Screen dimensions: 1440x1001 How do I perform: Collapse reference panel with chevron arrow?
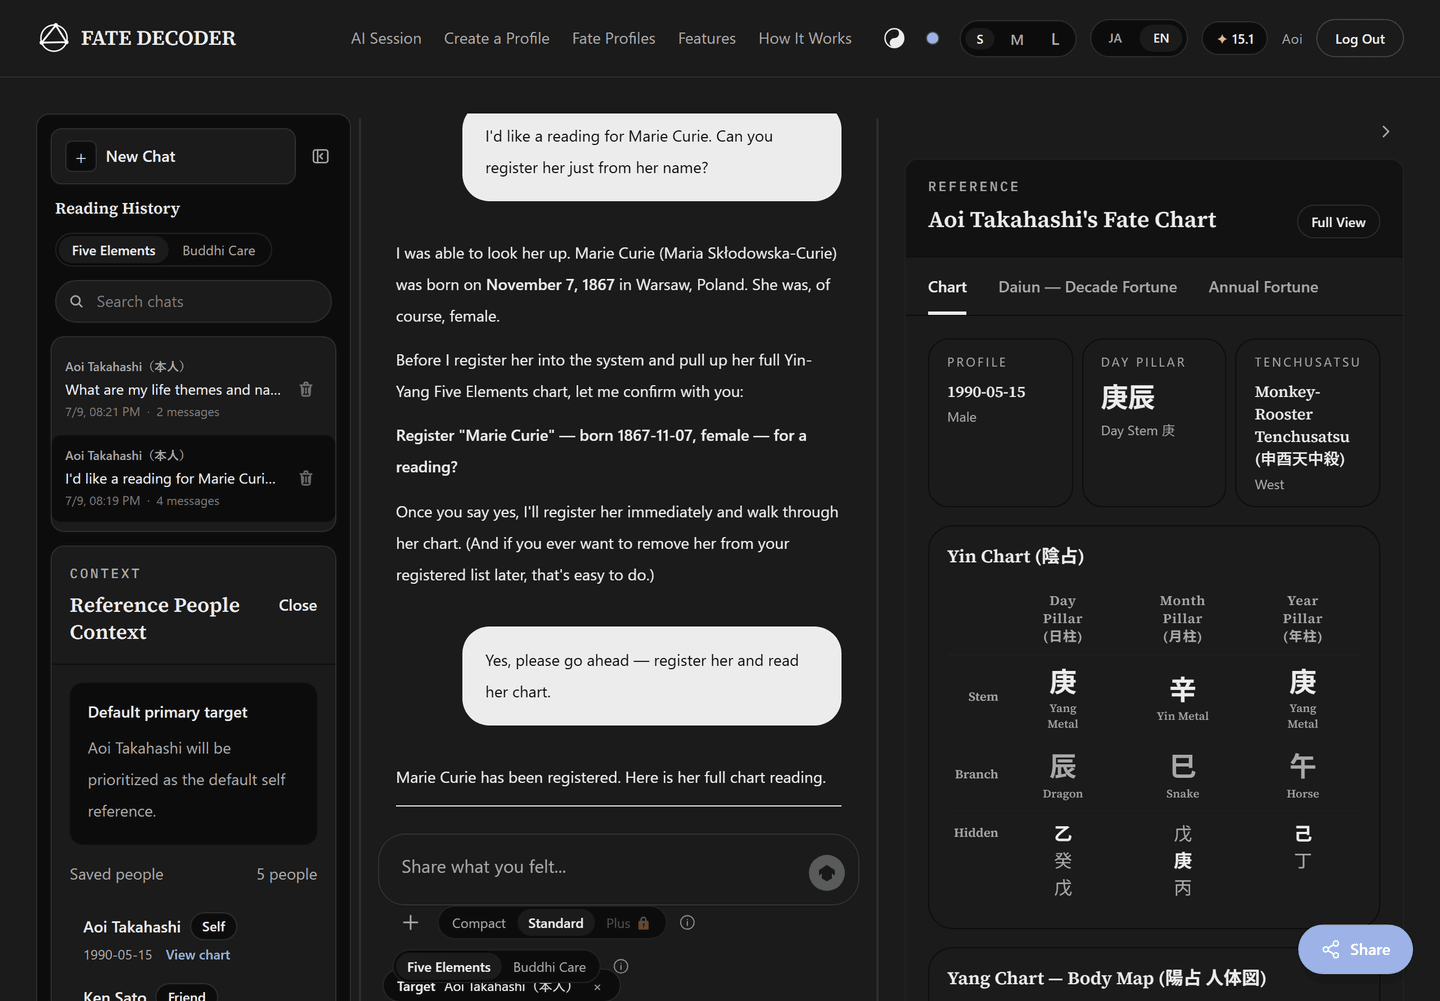(1385, 131)
